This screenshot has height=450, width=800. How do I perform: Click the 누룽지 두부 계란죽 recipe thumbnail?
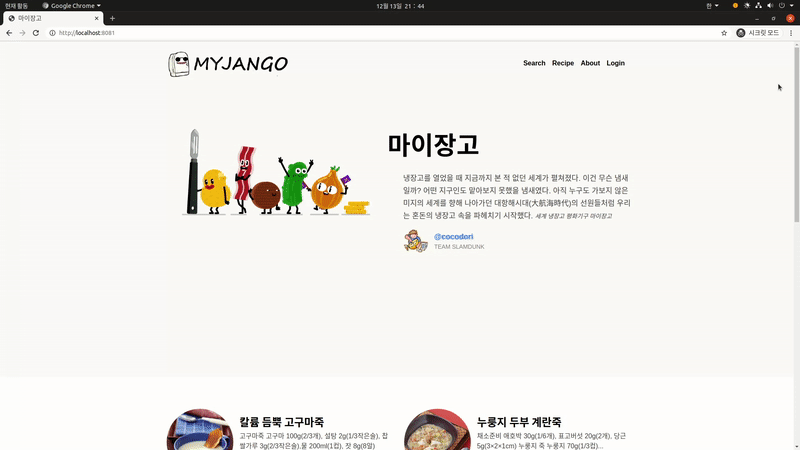[x=437, y=430]
